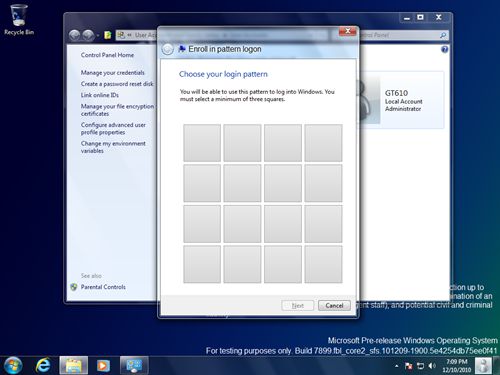This screenshot has height=375, width=500.
Task: Click the Control Panel forward arrow button
Action: [x=88, y=35]
